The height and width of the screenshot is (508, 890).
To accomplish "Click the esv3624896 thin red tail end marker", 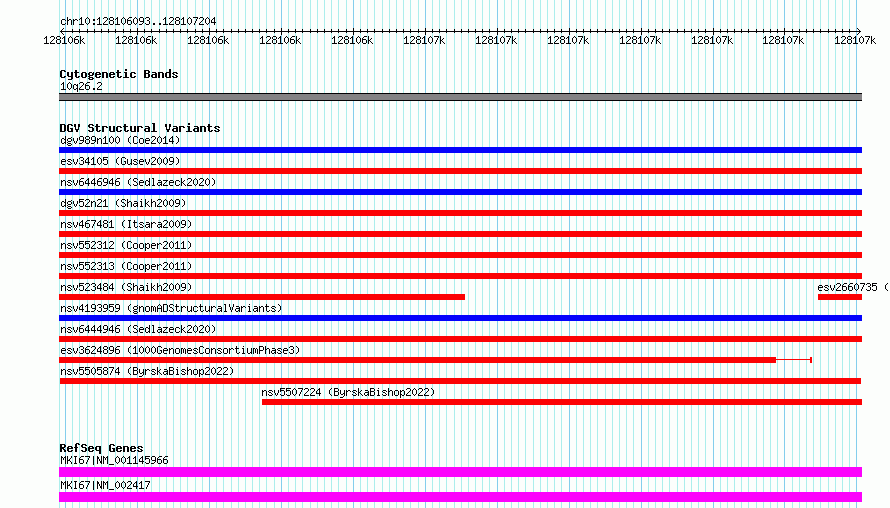I will tap(811, 360).
